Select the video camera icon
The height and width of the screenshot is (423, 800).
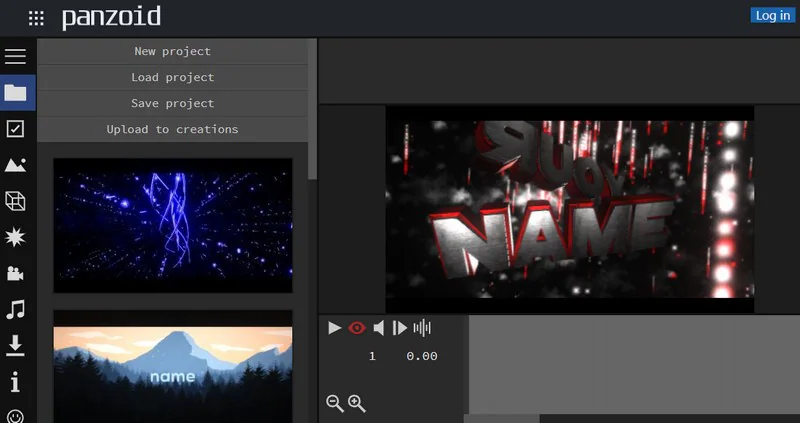click(15, 273)
